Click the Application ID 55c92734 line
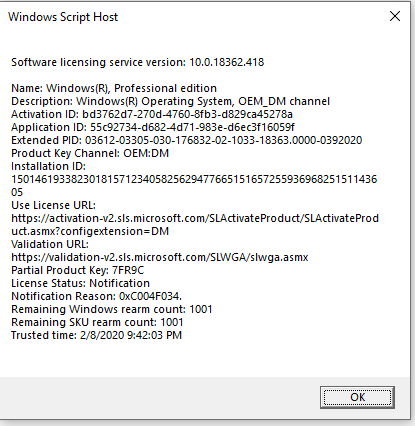Viewport: 415px width, 426px height. (153, 127)
